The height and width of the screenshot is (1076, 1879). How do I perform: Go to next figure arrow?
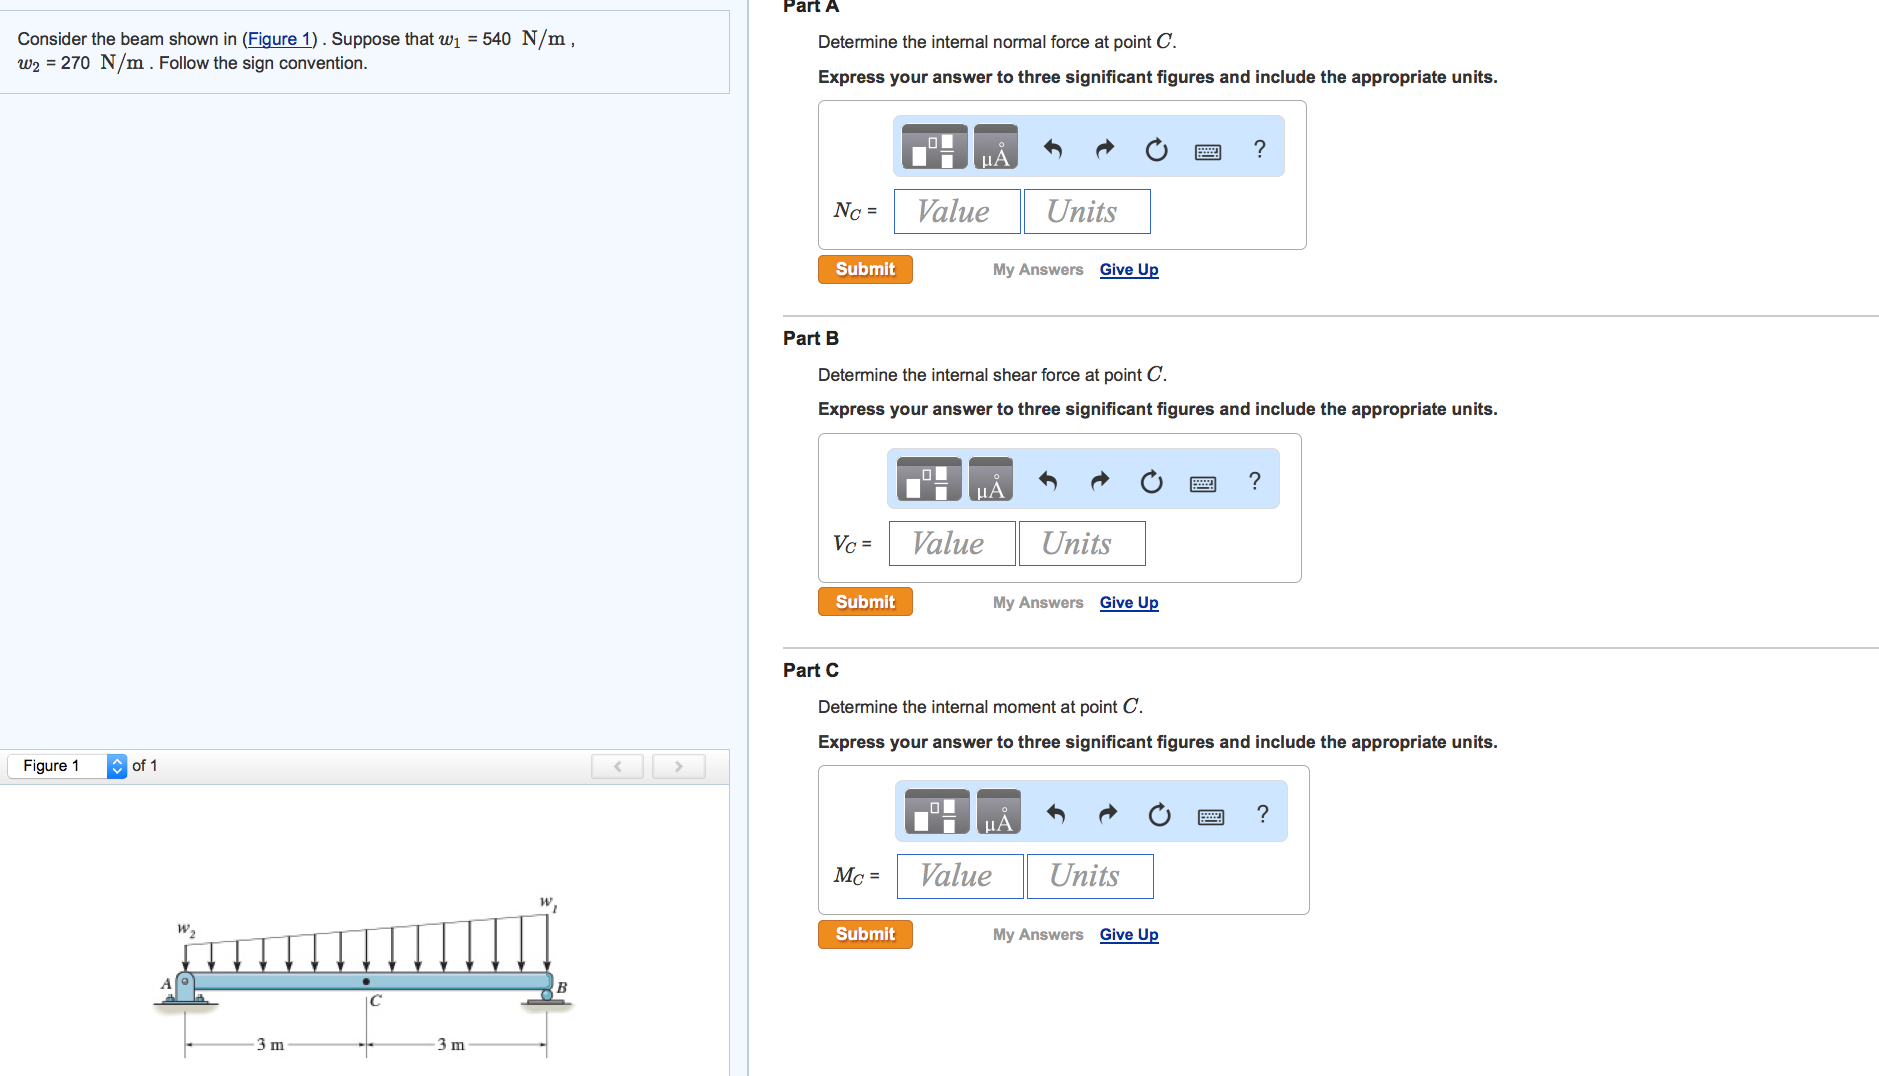tap(678, 766)
